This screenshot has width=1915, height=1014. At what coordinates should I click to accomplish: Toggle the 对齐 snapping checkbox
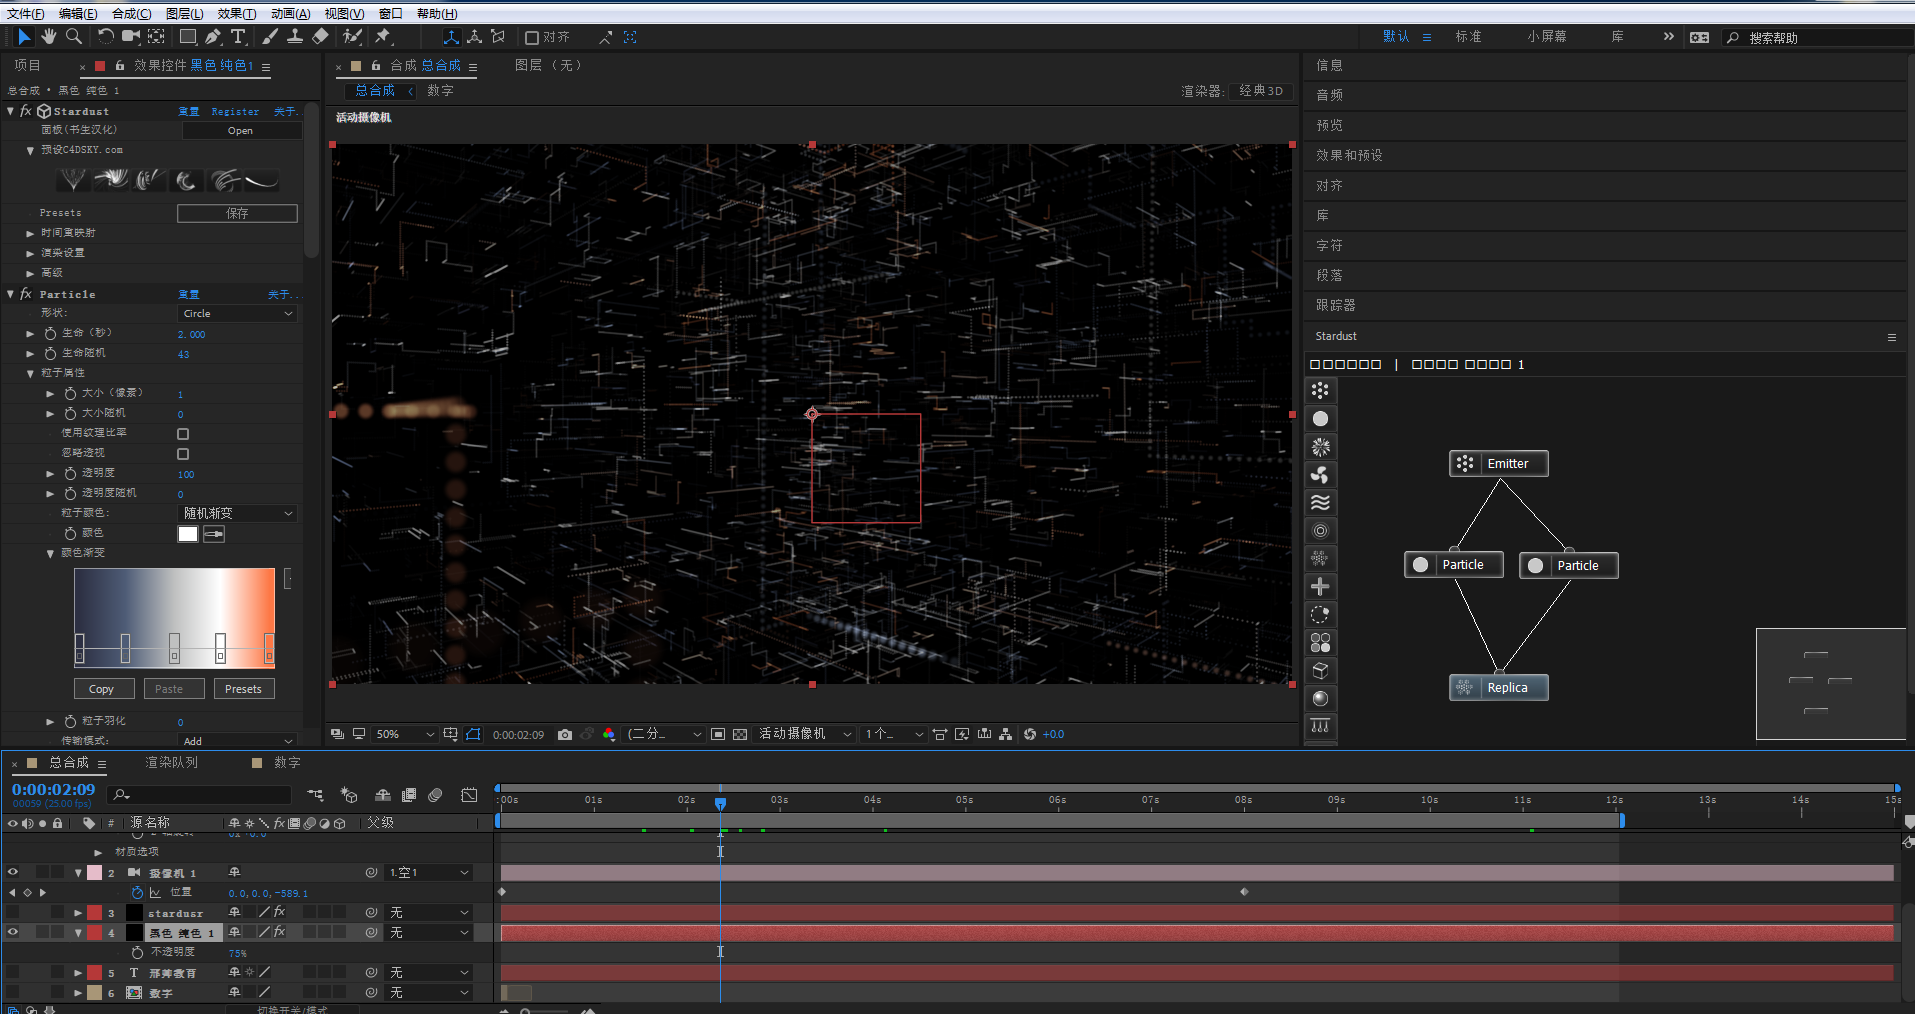532,38
